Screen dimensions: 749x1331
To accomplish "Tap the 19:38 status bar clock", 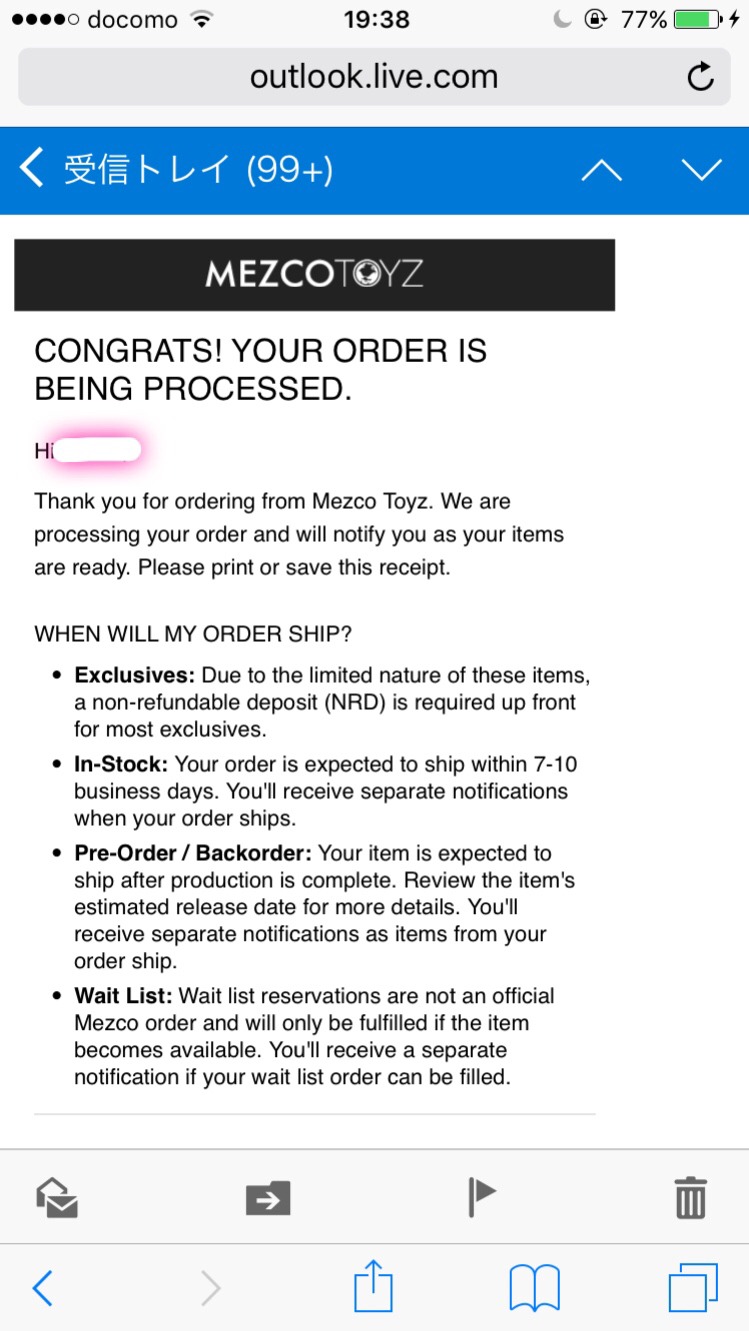I will (x=374, y=19).
